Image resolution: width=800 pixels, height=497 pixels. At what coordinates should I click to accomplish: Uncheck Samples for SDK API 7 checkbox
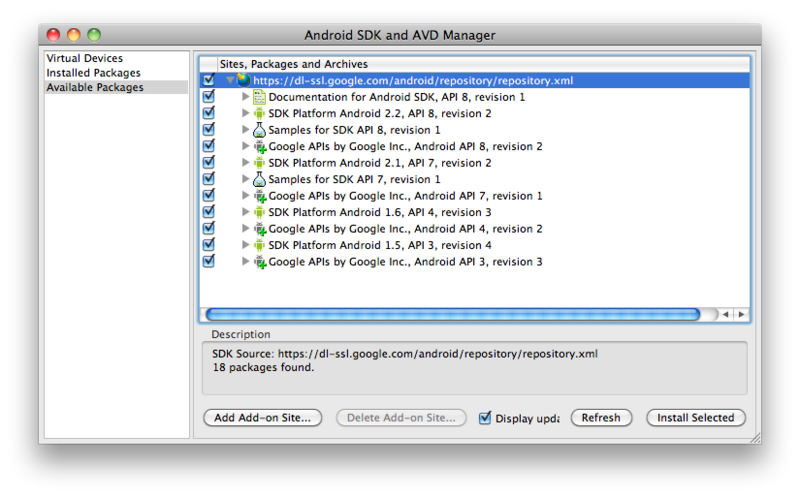pyautogui.click(x=209, y=179)
